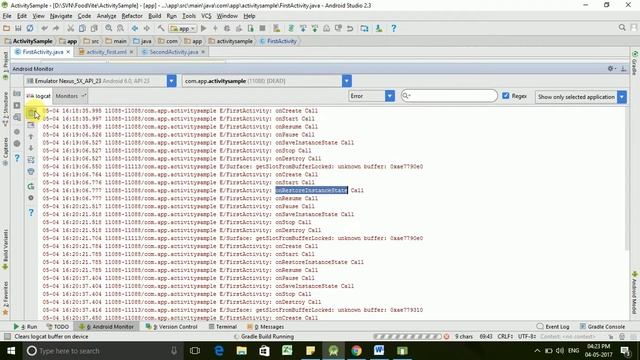Click the Gradle Build Running progress bar
The height and width of the screenshot is (360, 640).
pos(407,337)
